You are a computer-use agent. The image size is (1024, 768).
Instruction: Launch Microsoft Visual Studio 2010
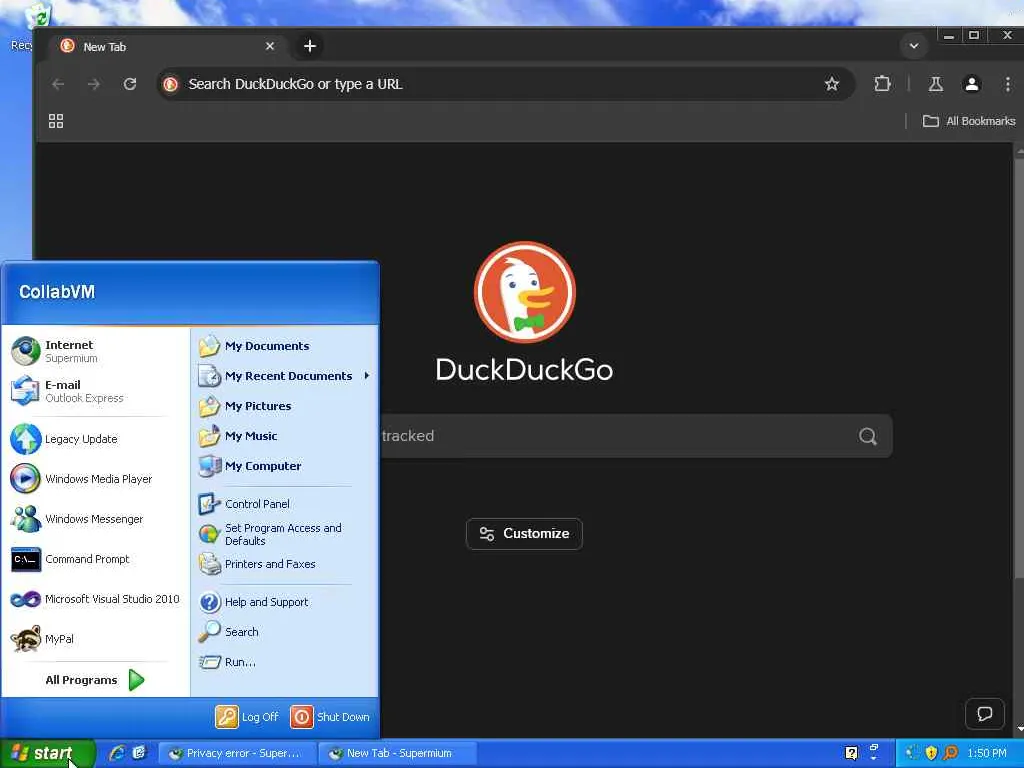pyautogui.click(x=95, y=599)
